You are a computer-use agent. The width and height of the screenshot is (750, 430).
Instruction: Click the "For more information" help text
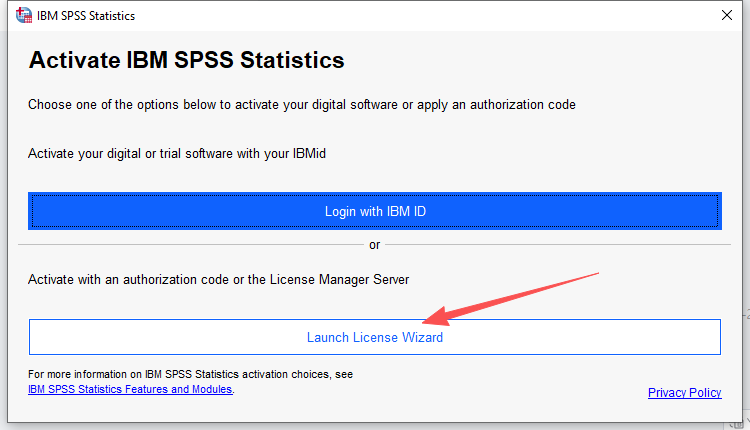click(x=190, y=374)
